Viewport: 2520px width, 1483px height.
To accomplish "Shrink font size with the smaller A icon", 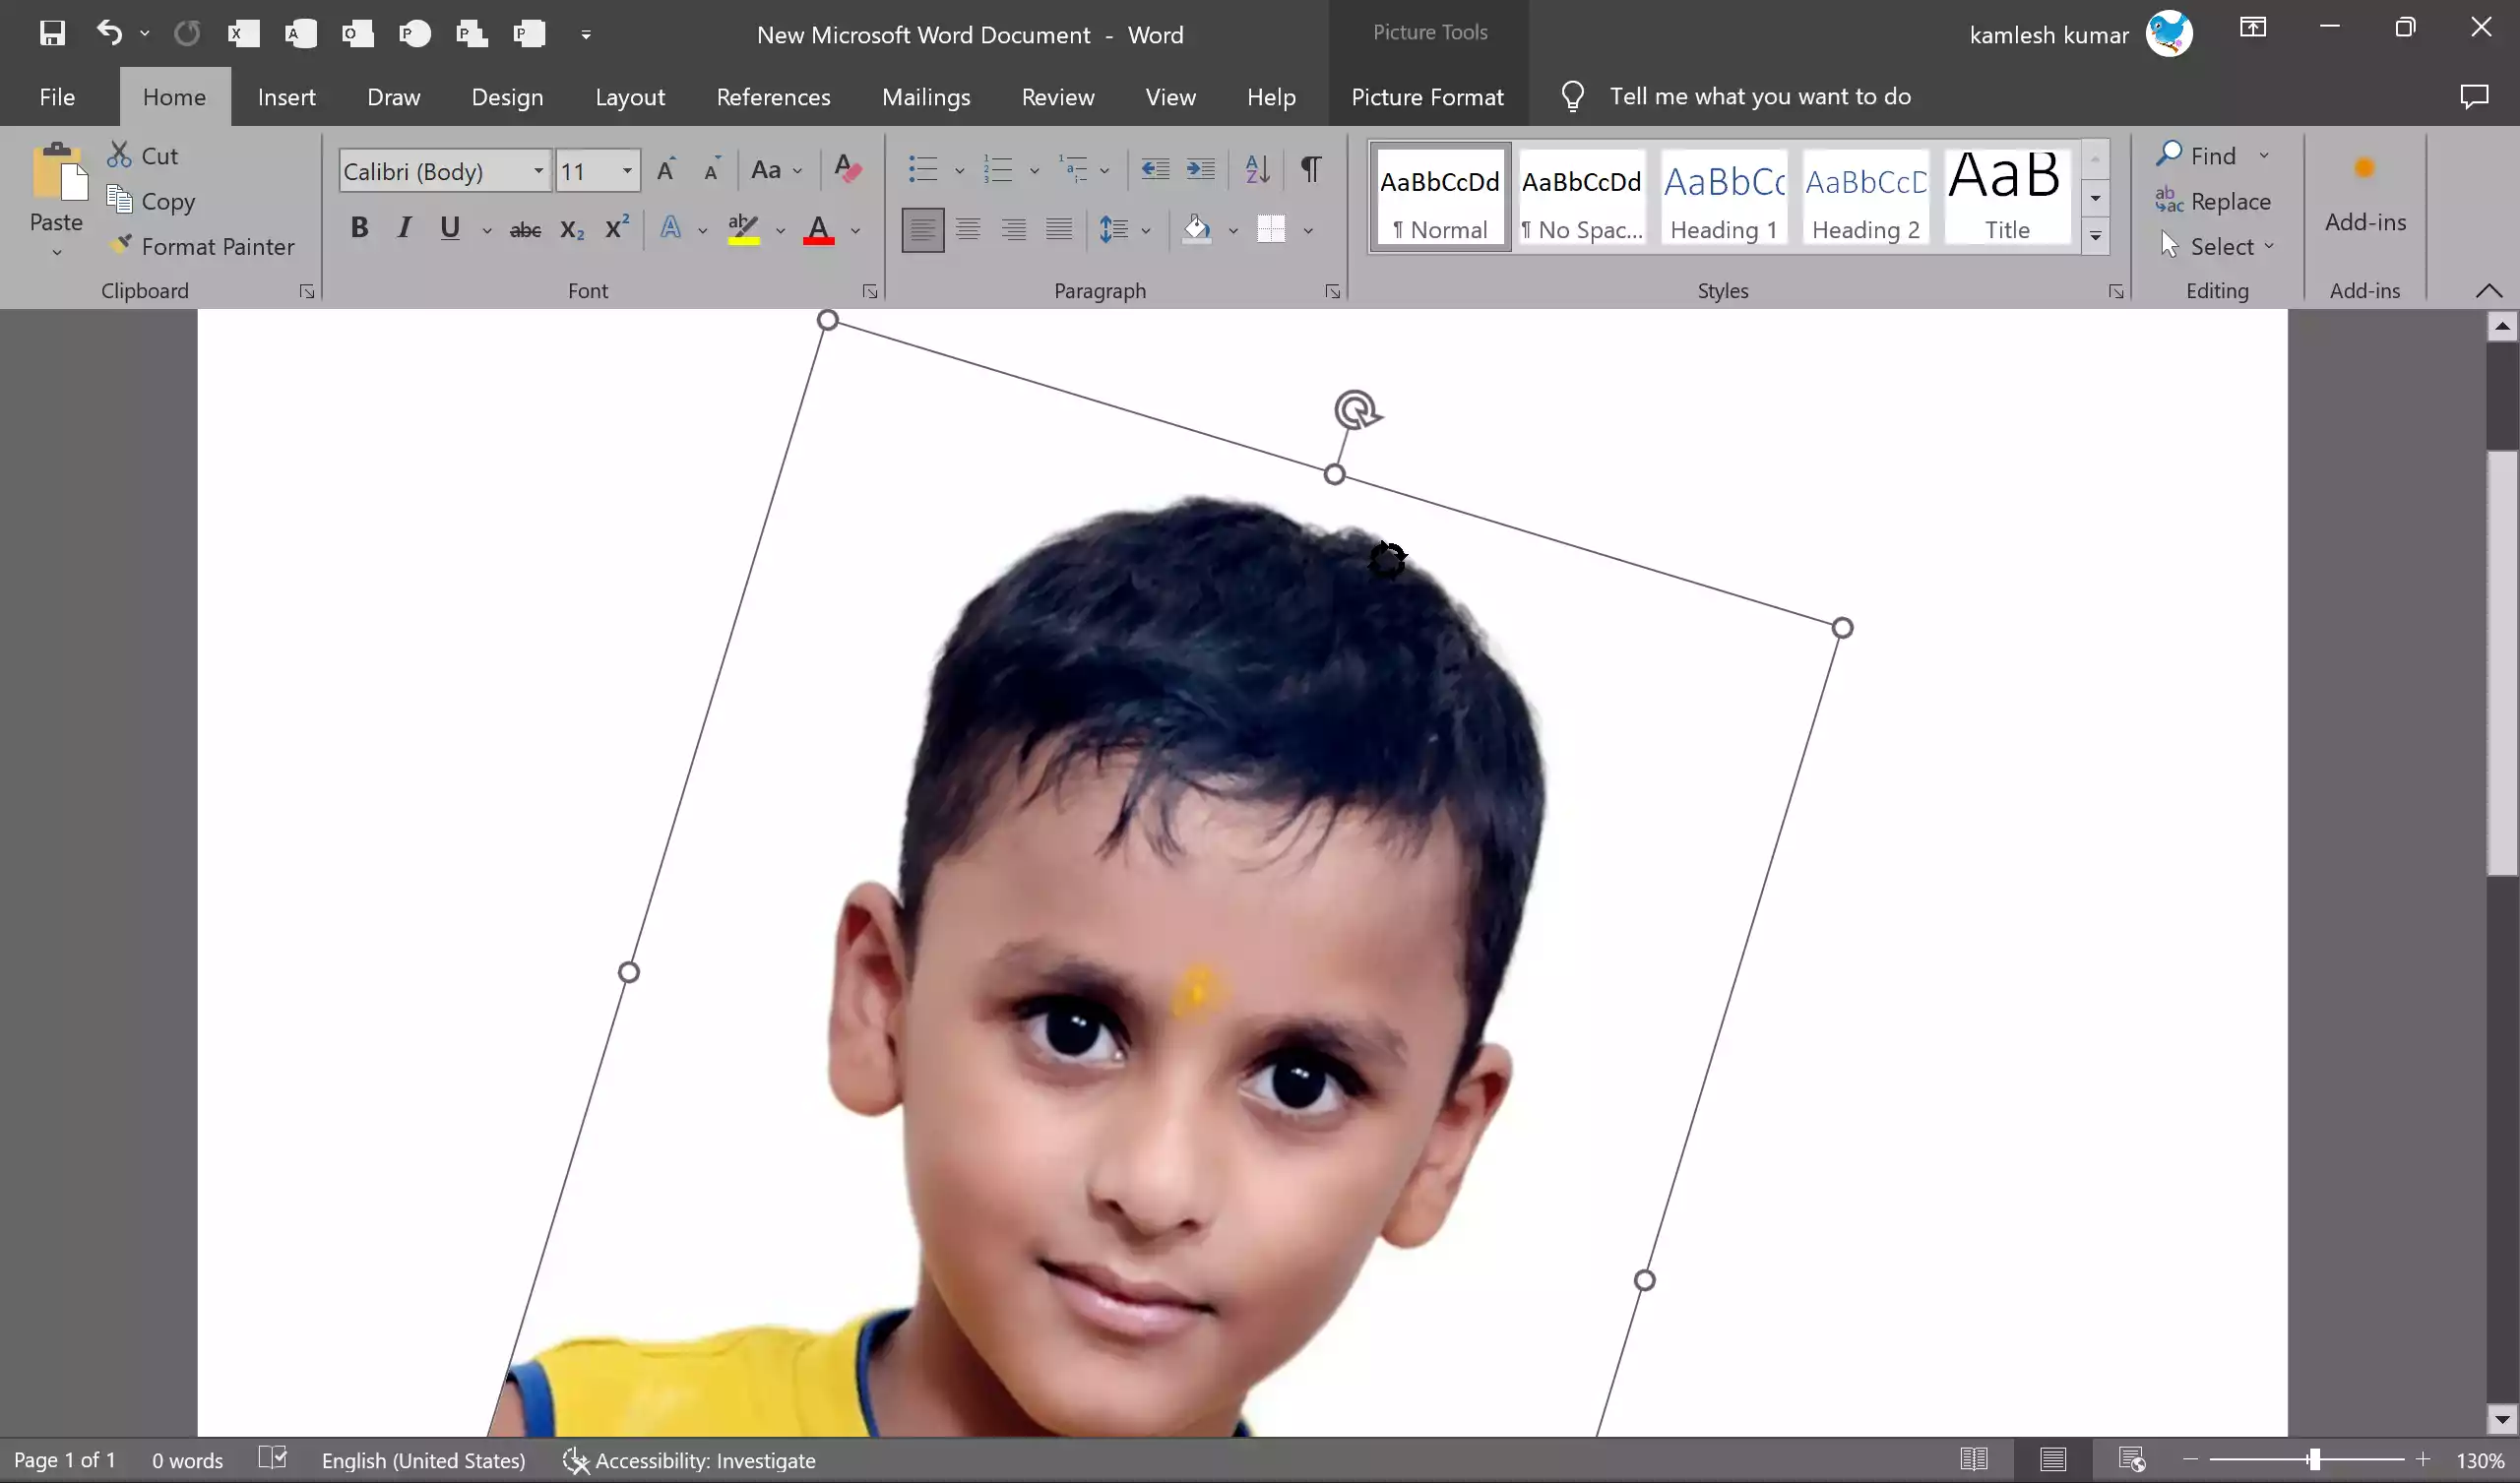I will click(712, 170).
